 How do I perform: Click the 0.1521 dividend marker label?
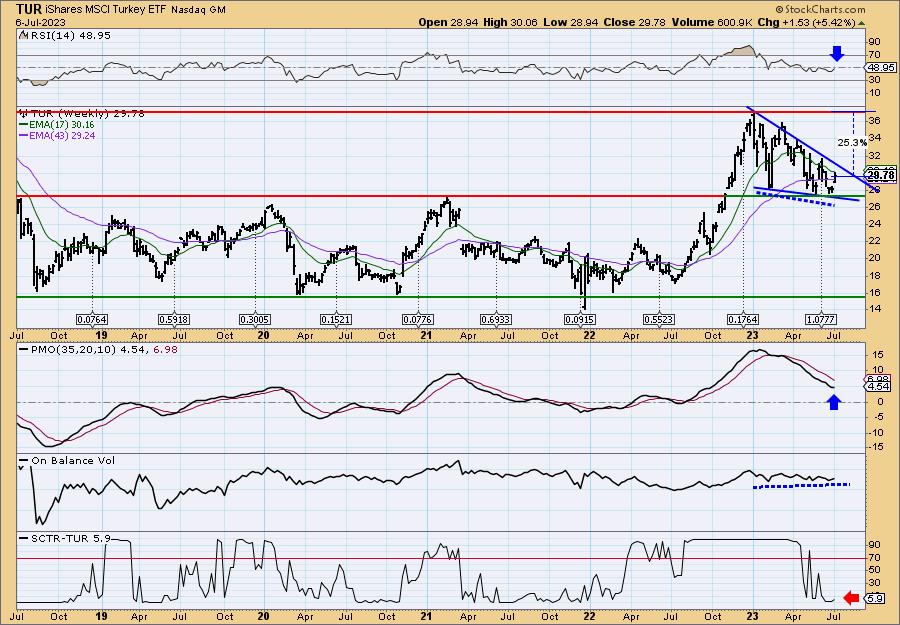coord(336,319)
